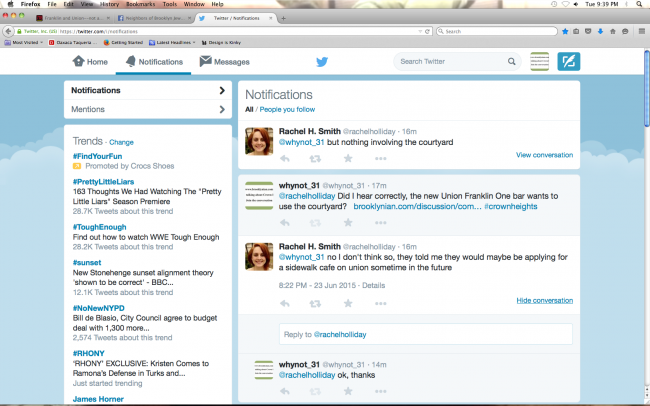Click the Search Twitter magnifier icon

pos(512,61)
